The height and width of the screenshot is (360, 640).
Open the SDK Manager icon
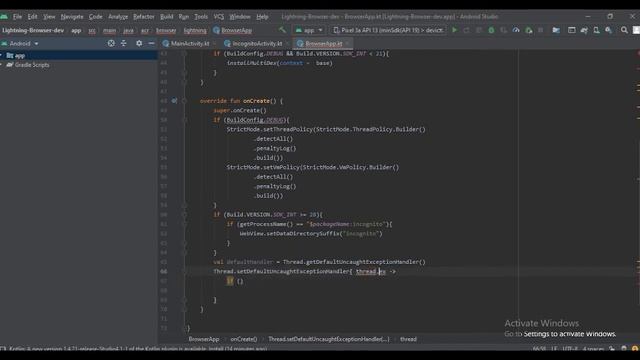click(609, 30)
